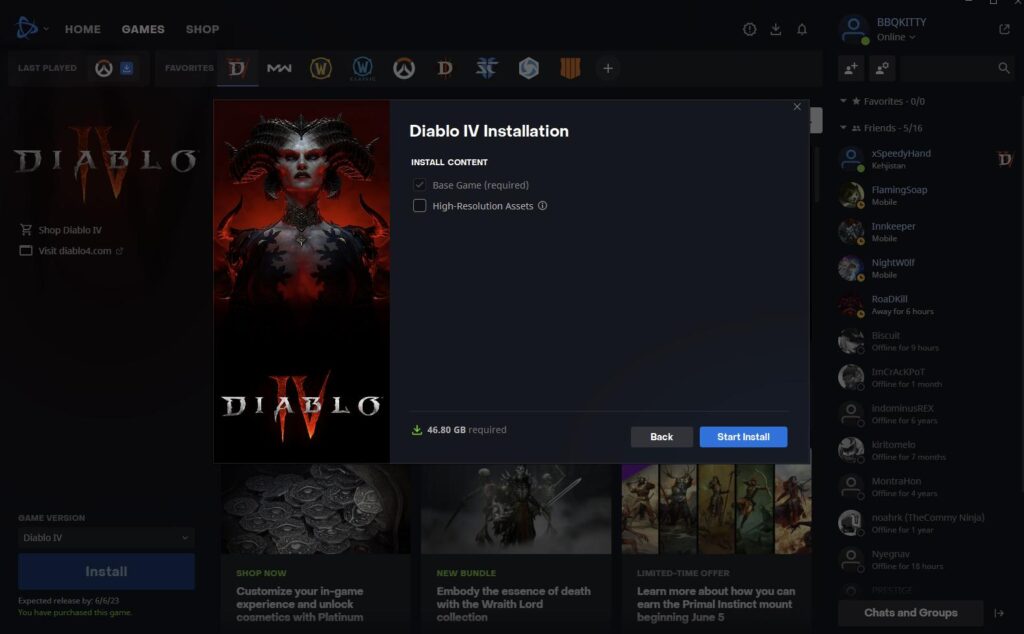The width and height of the screenshot is (1024, 634).
Task: Select Heroes of the Storm in favorites
Action: [529, 68]
